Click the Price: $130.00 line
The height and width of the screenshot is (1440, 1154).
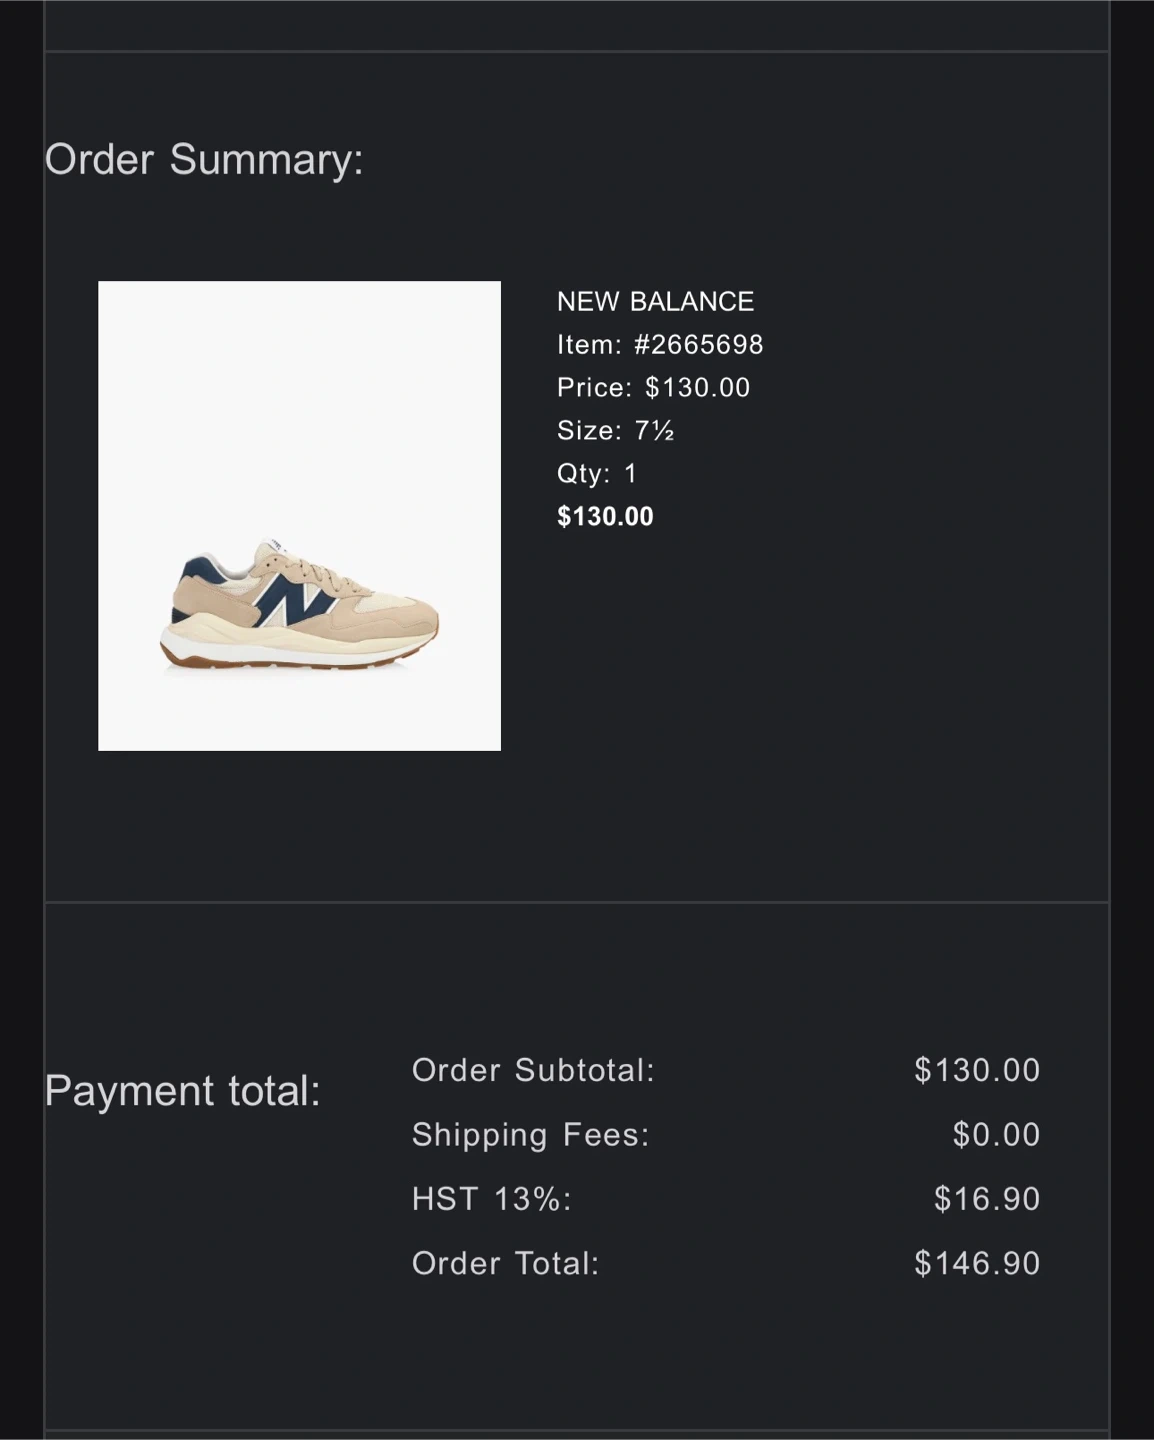click(x=653, y=387)
